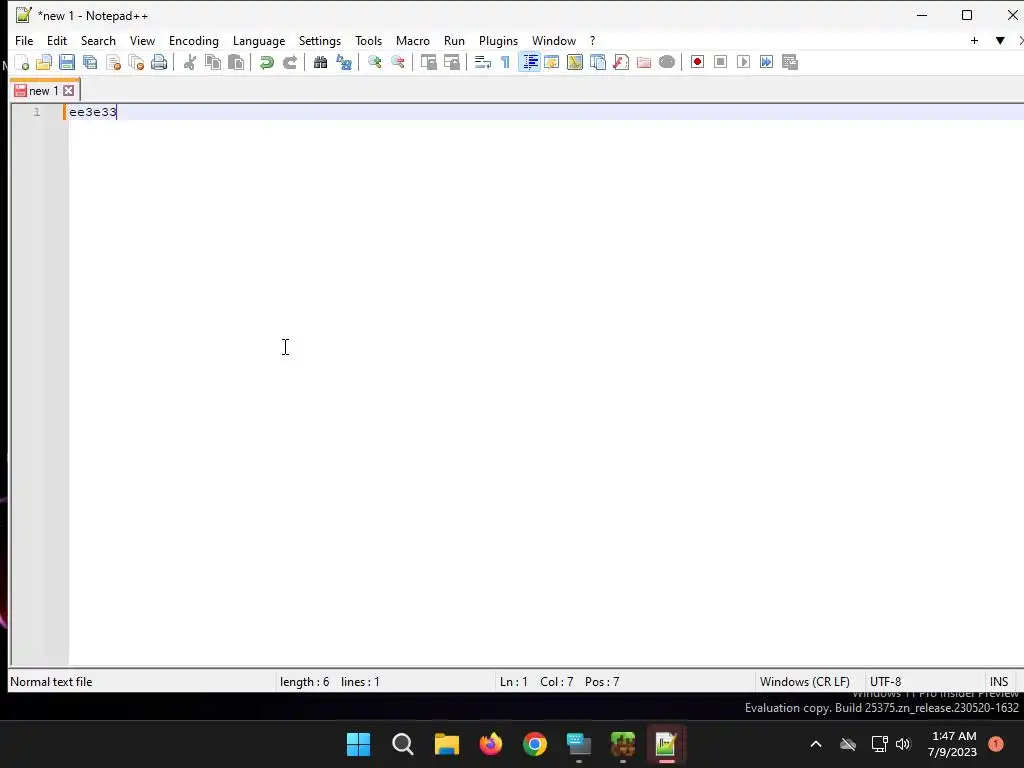Click the Synchronize Horizontal Scrolling icon
The width and height of the screenshot is (1024, 768).
(452, 62)
